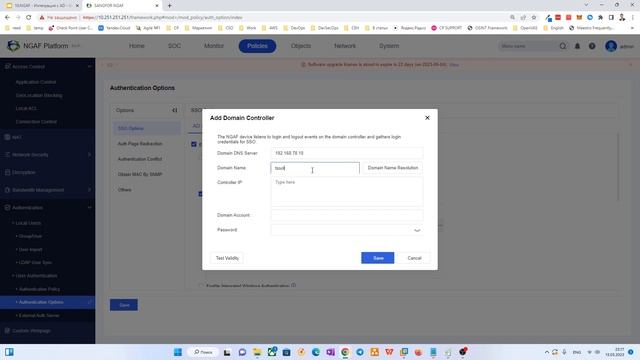Cancel the Add Domain Controller dialog
Image resolution: width=640 pixels, height=360 pixels.
click(414, 258)
